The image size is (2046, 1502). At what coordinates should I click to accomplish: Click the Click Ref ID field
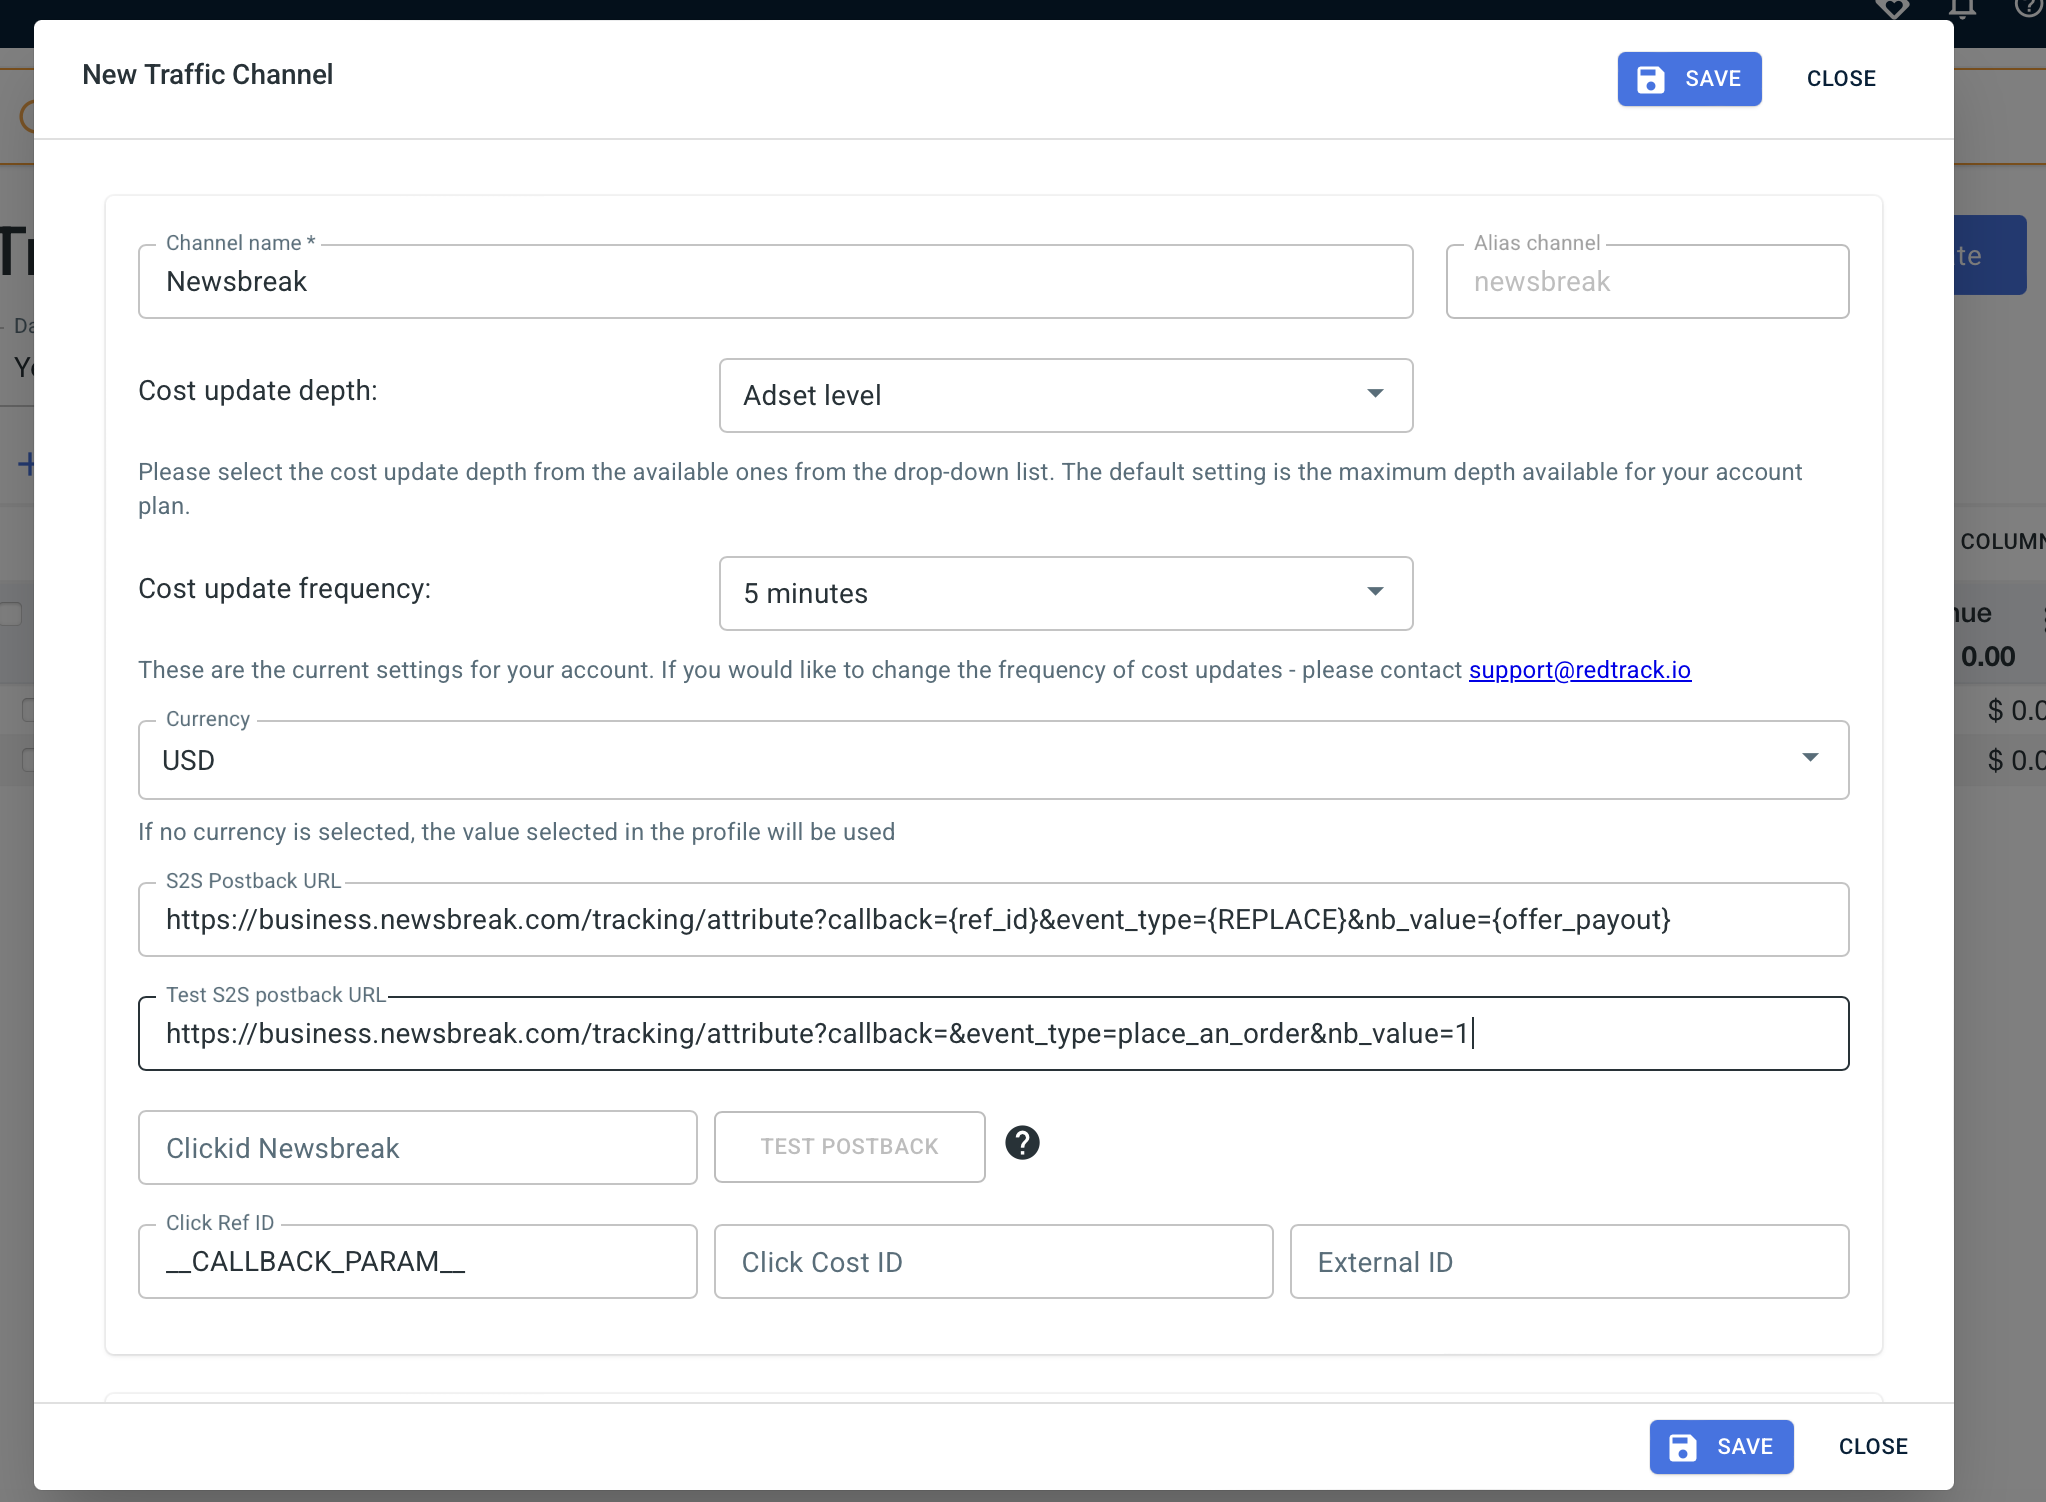point(418,1262)
